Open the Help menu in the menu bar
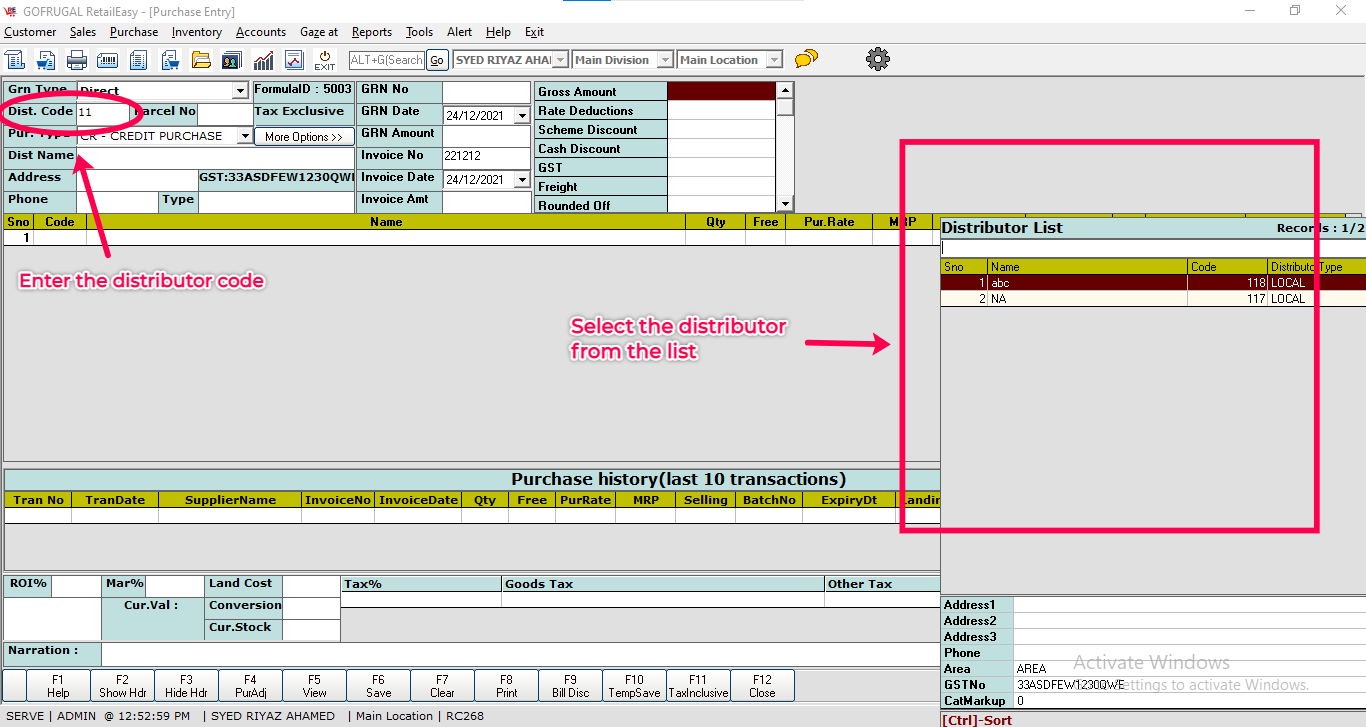 click(x=498, y=32)
